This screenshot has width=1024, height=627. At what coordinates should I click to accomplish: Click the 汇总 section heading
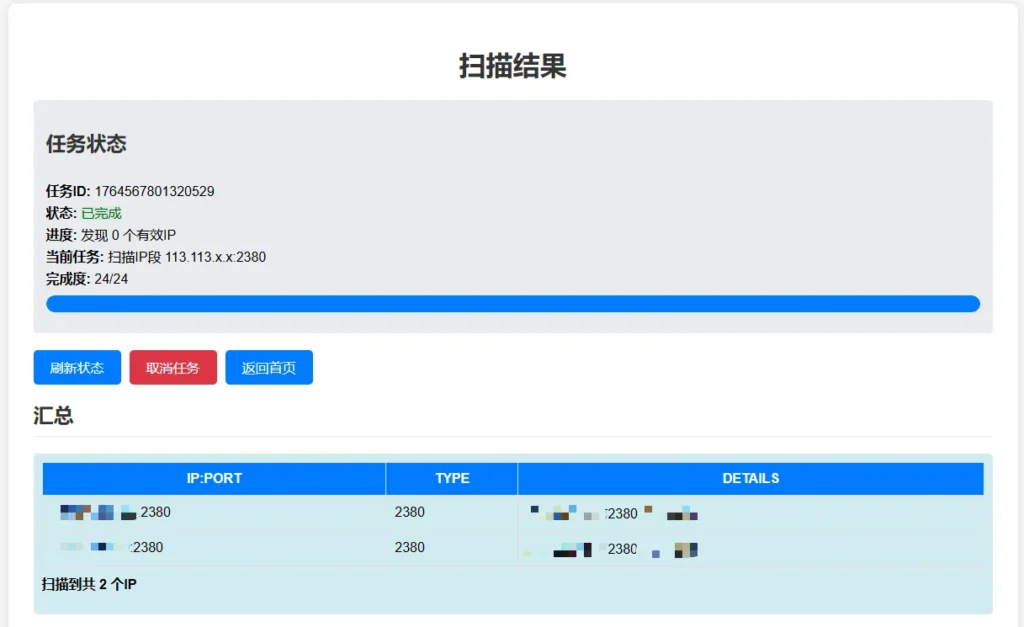pyautogui.click(x=53, y=415)
